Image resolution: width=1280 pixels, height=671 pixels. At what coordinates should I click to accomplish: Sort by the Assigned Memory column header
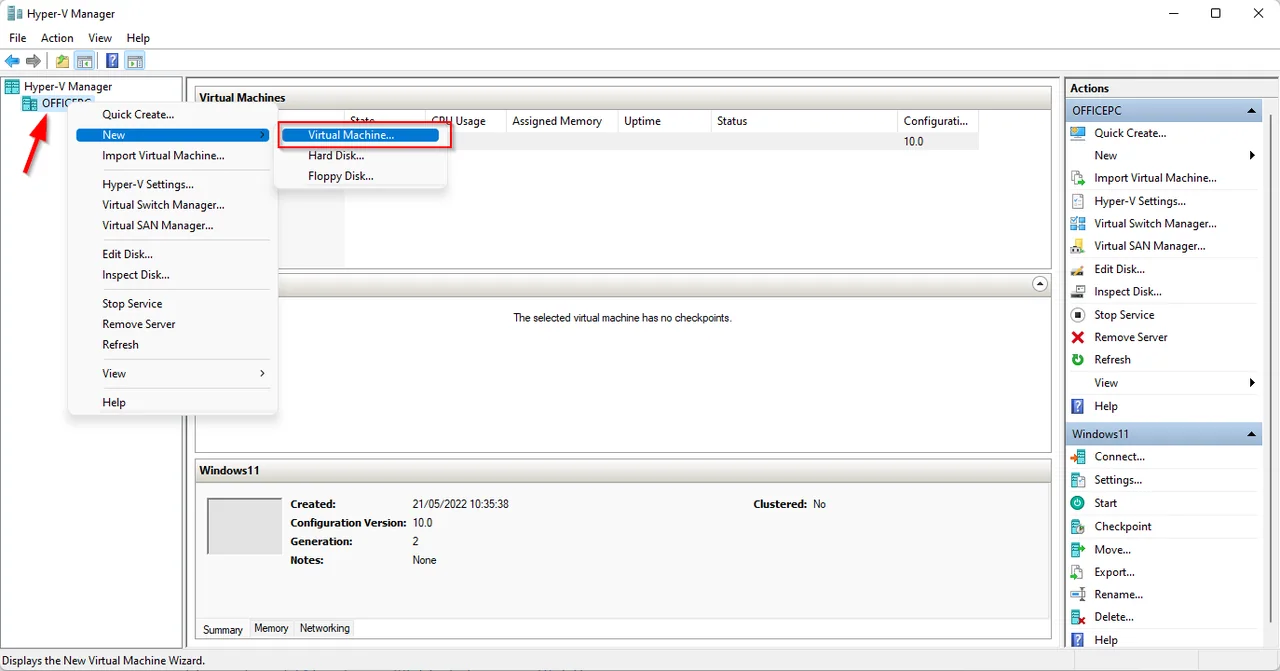point(562,121)
